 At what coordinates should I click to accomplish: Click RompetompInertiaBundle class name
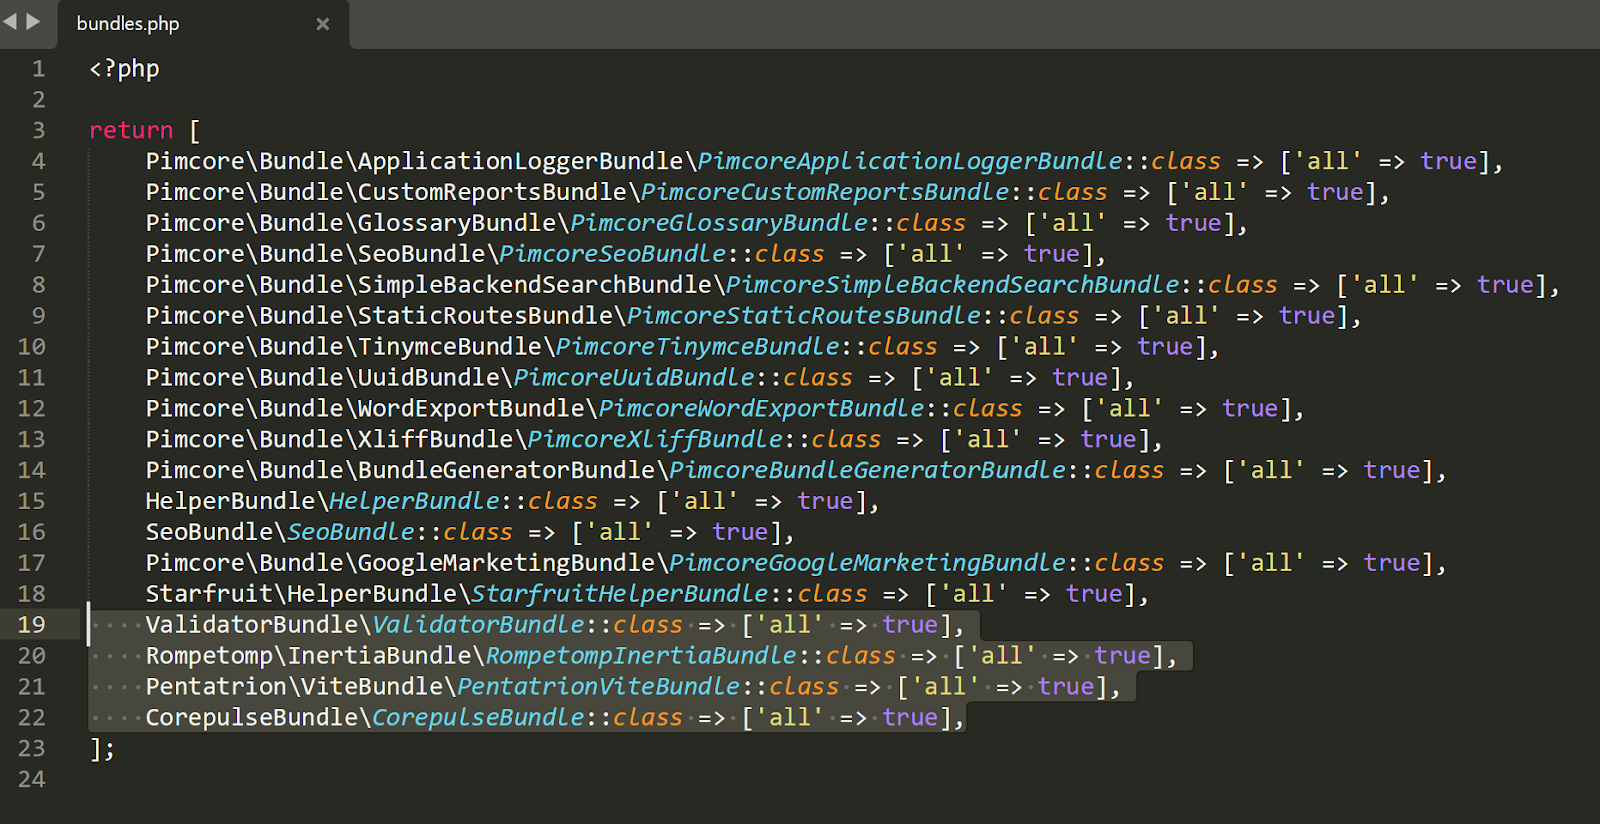click(x=641, y=657)
